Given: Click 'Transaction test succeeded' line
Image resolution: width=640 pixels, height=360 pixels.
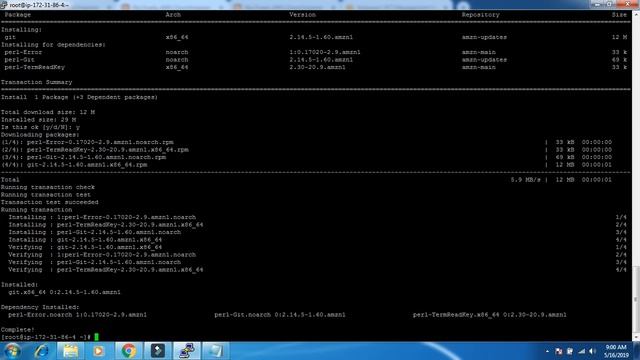Looking at the screenshot, I should pos(49,202).
